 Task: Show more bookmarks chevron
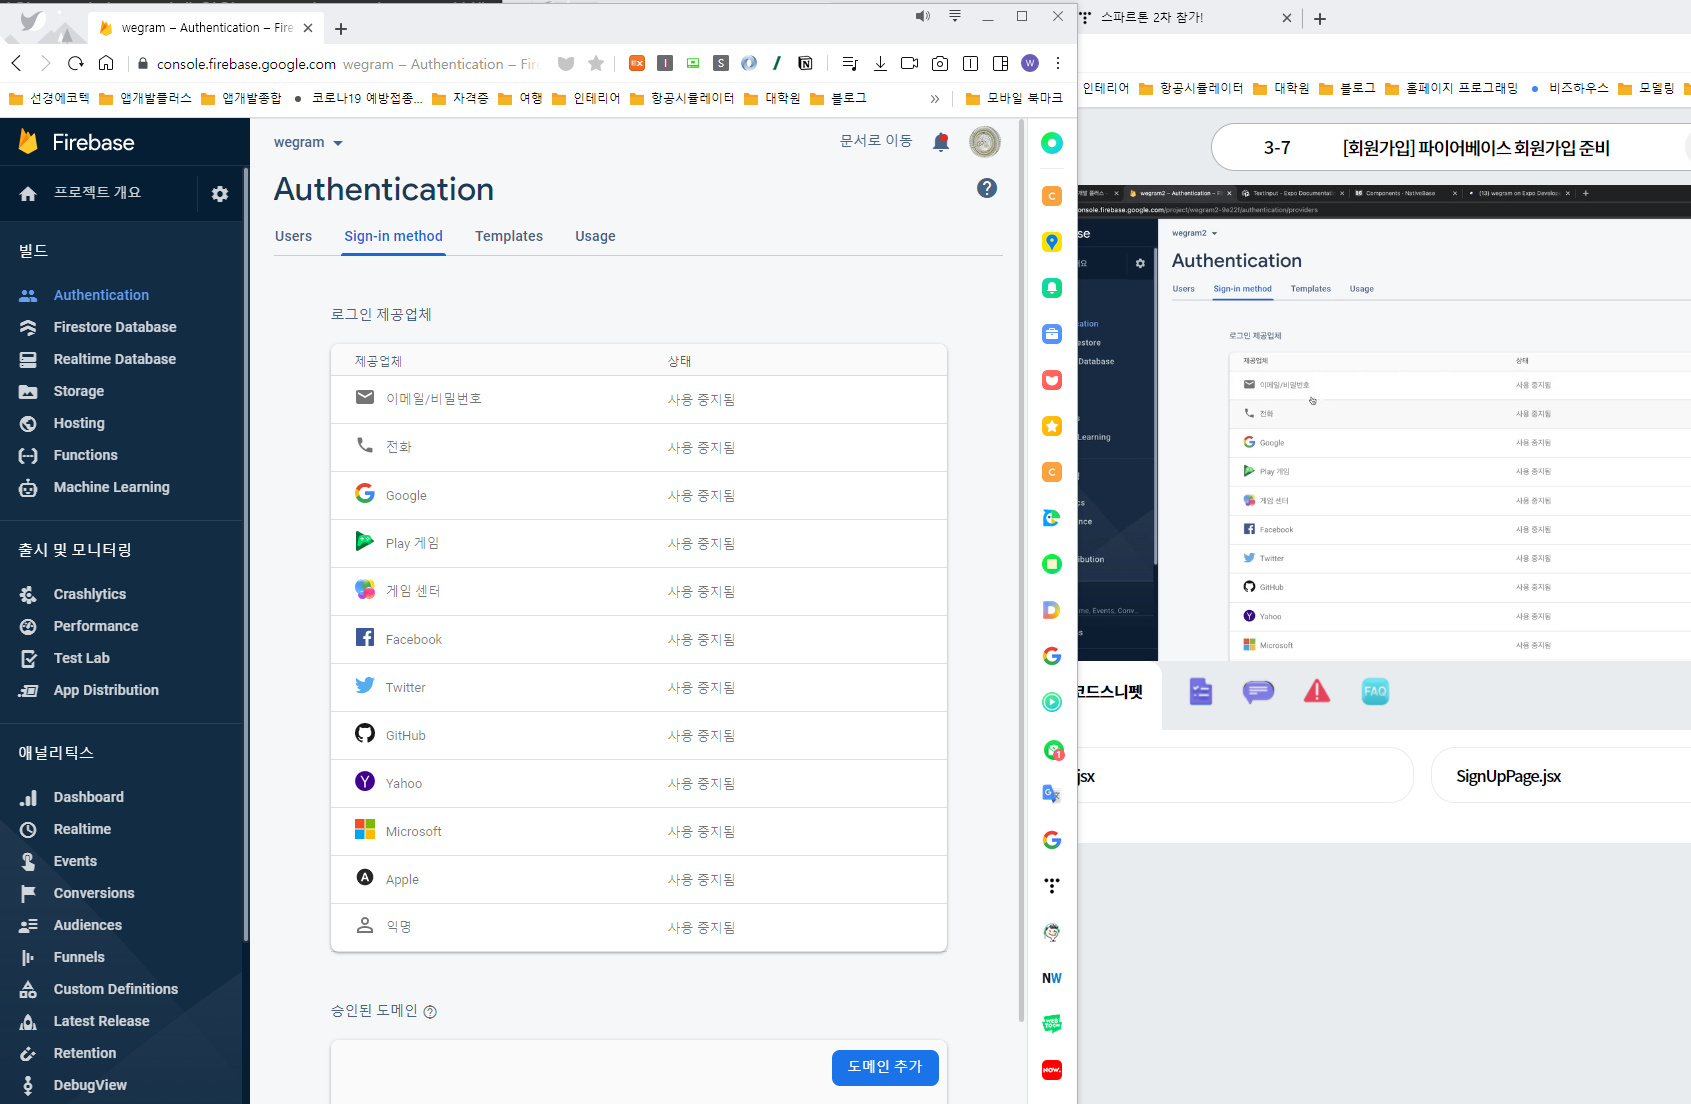(x=935, y=98)
